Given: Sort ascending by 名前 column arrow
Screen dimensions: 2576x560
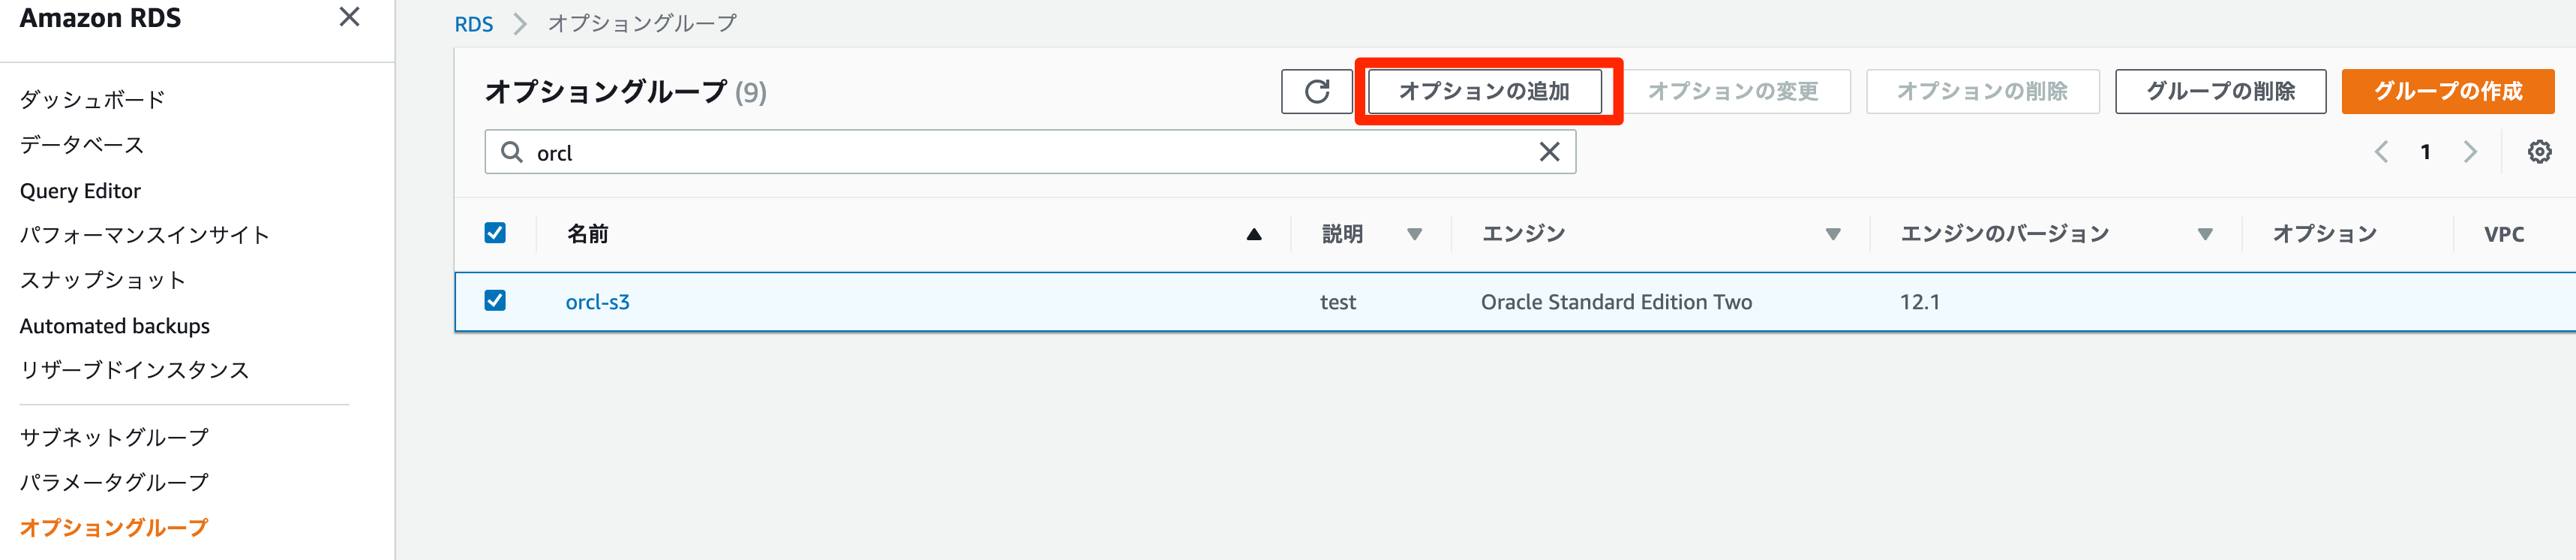Looking at the screenshot, I should pos(1253,234).
